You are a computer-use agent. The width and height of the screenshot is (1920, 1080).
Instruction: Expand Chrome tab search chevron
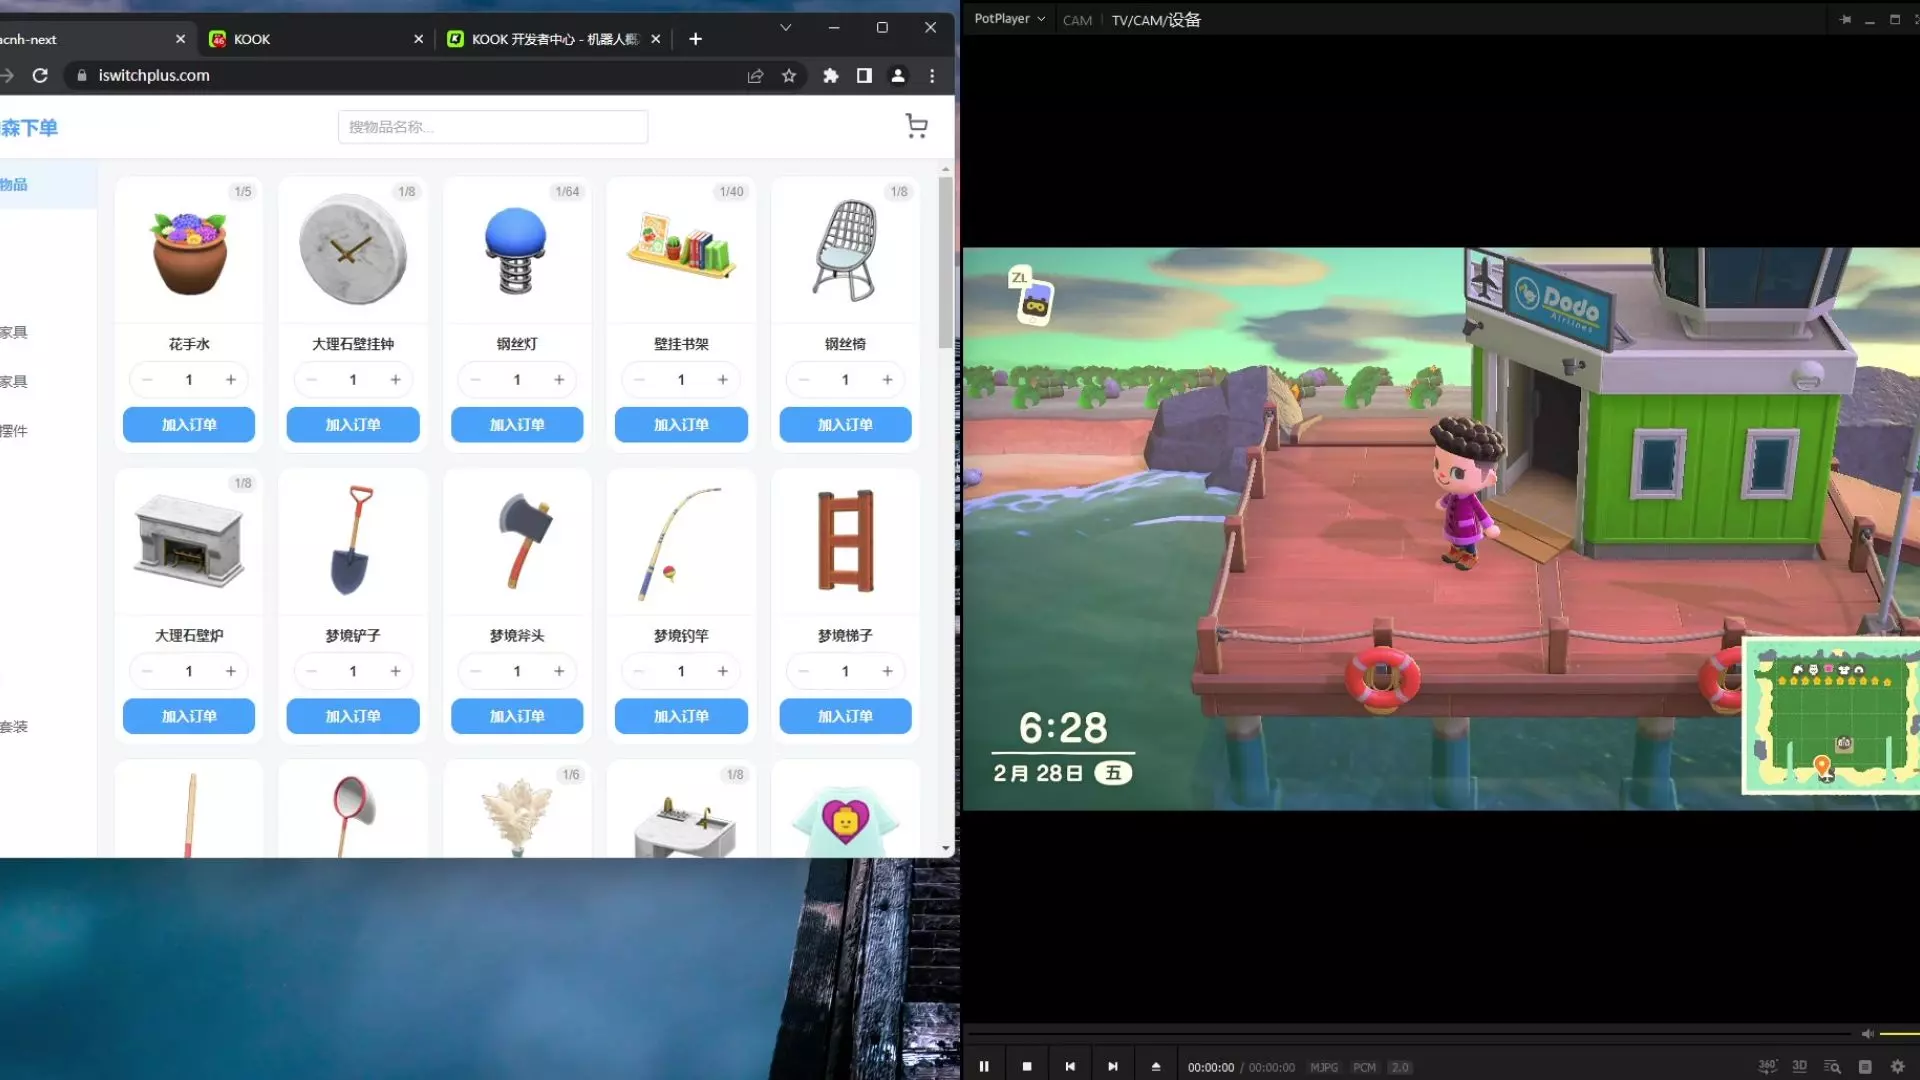click(x=786, y=28)
